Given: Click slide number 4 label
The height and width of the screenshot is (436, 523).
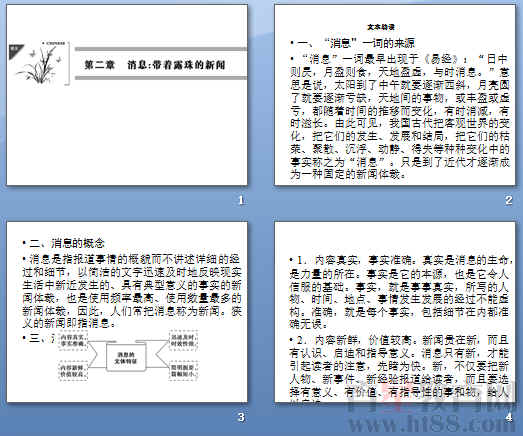Looking at the screenshot, I should (x=509, y=417).
